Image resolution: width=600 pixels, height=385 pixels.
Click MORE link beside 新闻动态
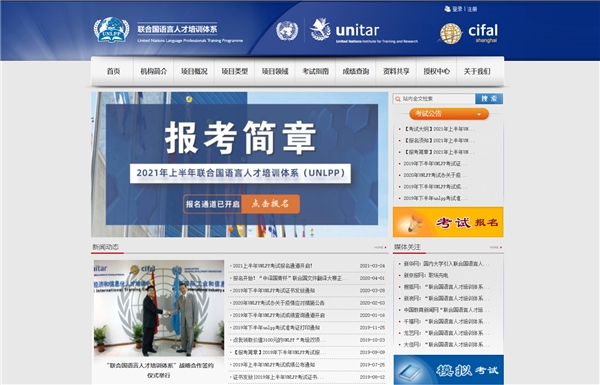(380, 248)
